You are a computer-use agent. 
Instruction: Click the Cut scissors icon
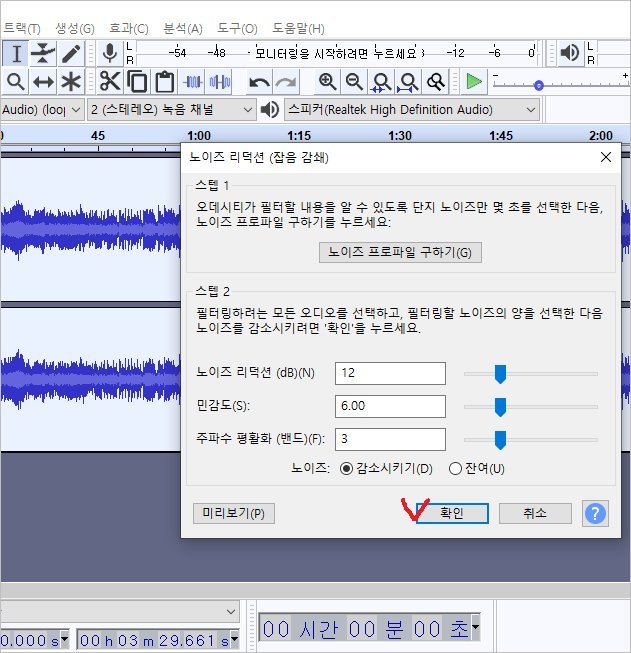click(109, 82)
